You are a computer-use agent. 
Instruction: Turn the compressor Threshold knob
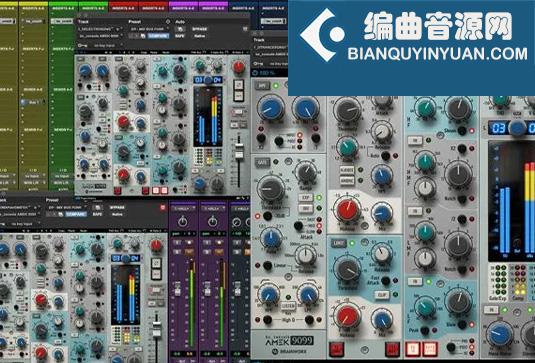coord(347,110)
